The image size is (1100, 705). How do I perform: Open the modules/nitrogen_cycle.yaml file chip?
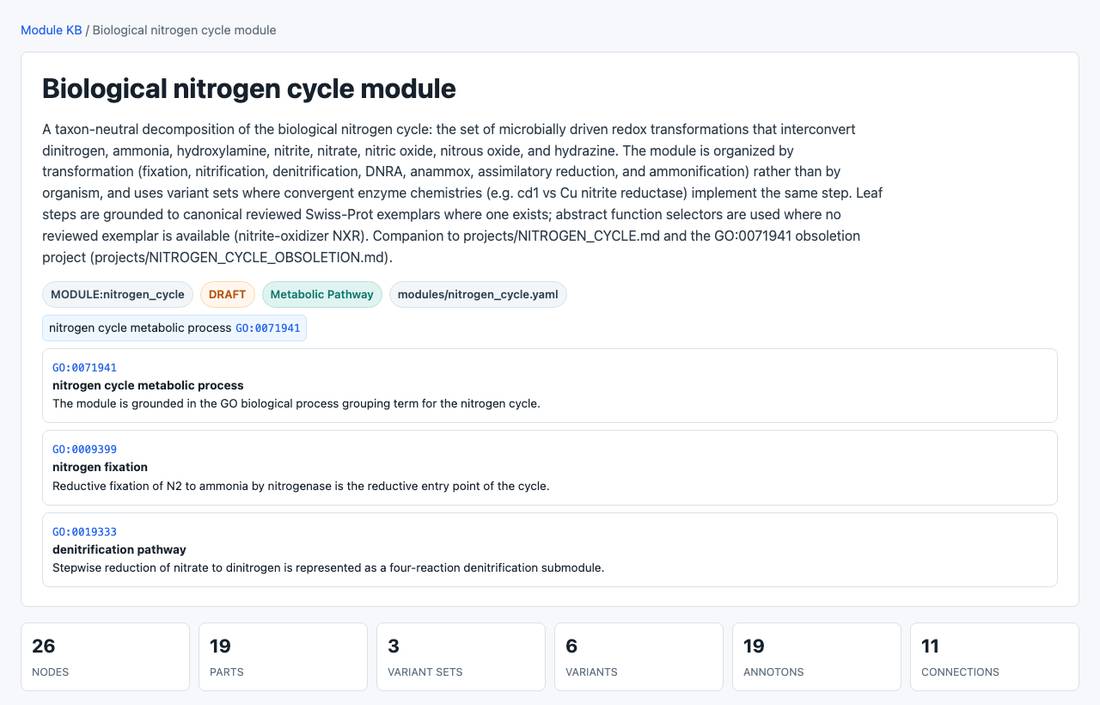coord(478,295)
